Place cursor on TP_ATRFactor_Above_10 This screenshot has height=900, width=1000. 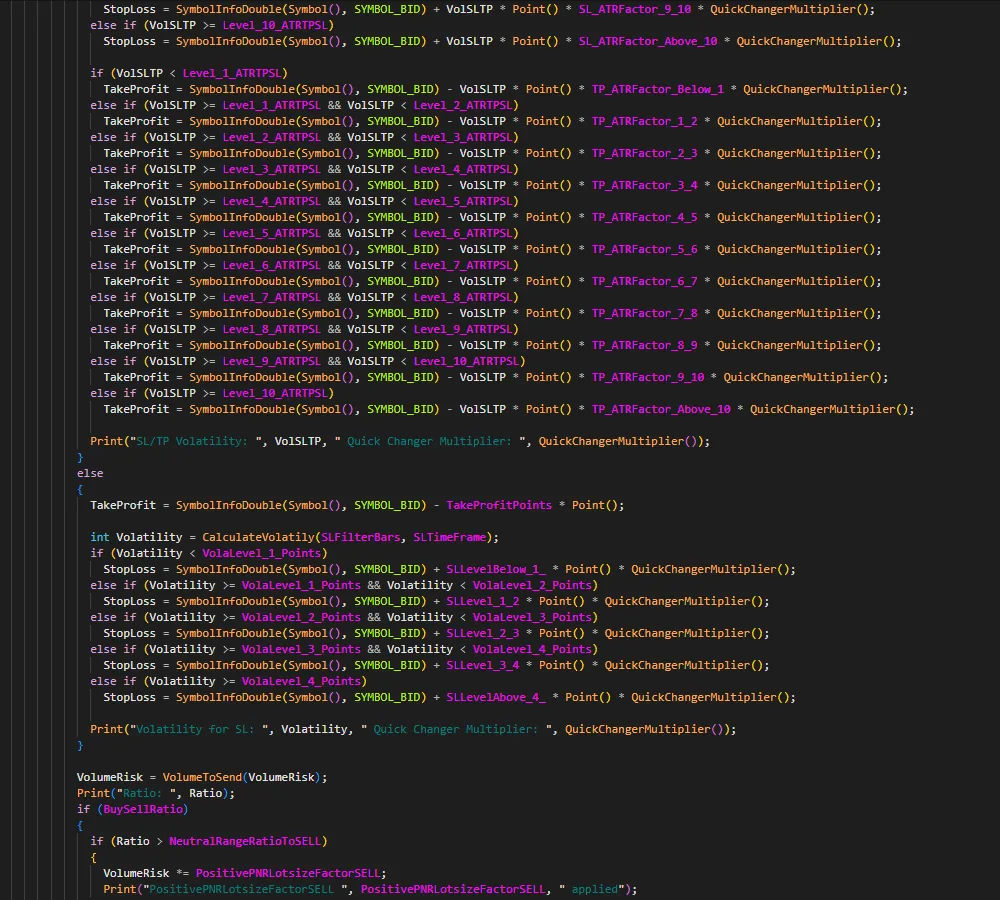point(660,409)
